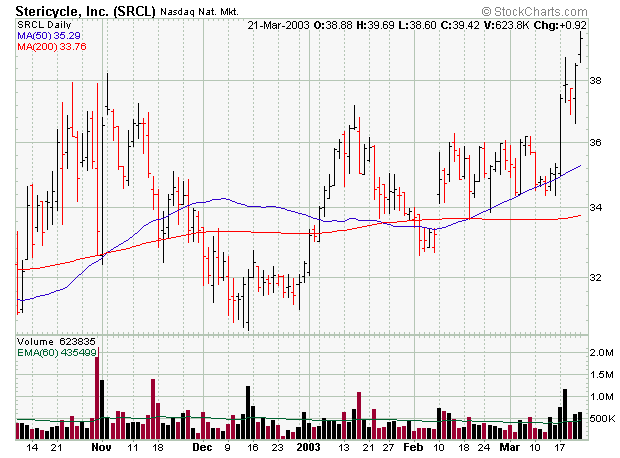Viewport: 620px width, 458px height.
Task: Click the low price L:38.60
Action: 417,25
